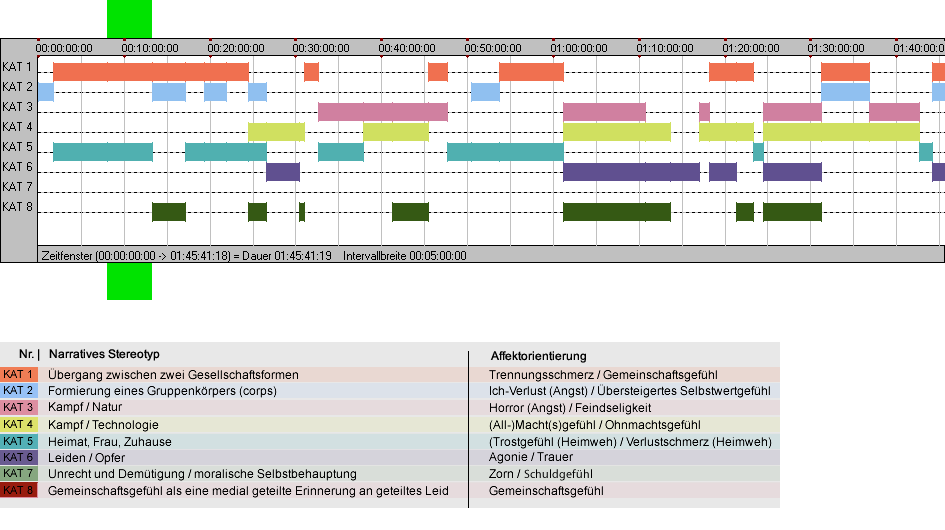Screen dimensions: 945x530
Task: Select the KAT 5 row label in timeline
Action: click(x=17, y=147)
